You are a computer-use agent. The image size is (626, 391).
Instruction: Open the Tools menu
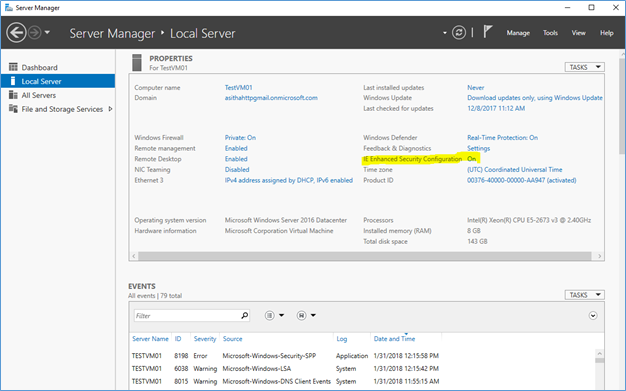(550, 33)
